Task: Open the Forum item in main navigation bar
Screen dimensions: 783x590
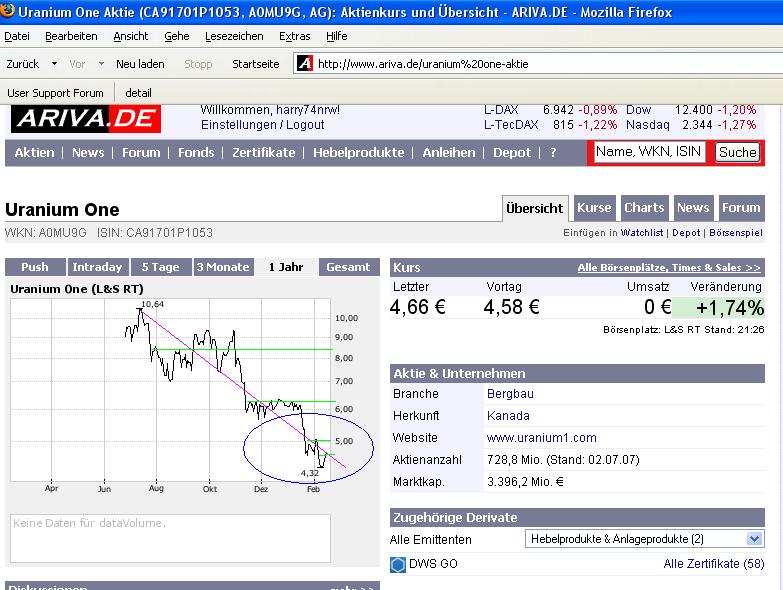Action: [141, 153]
